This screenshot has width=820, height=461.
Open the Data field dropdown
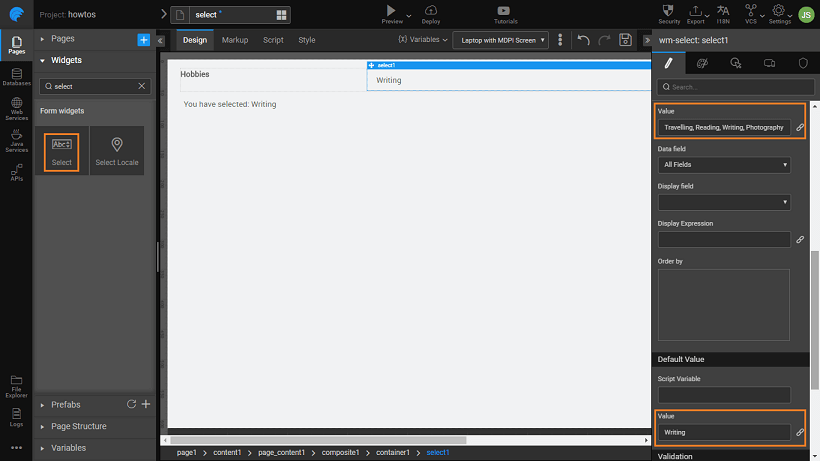click(x=724, y=164)
